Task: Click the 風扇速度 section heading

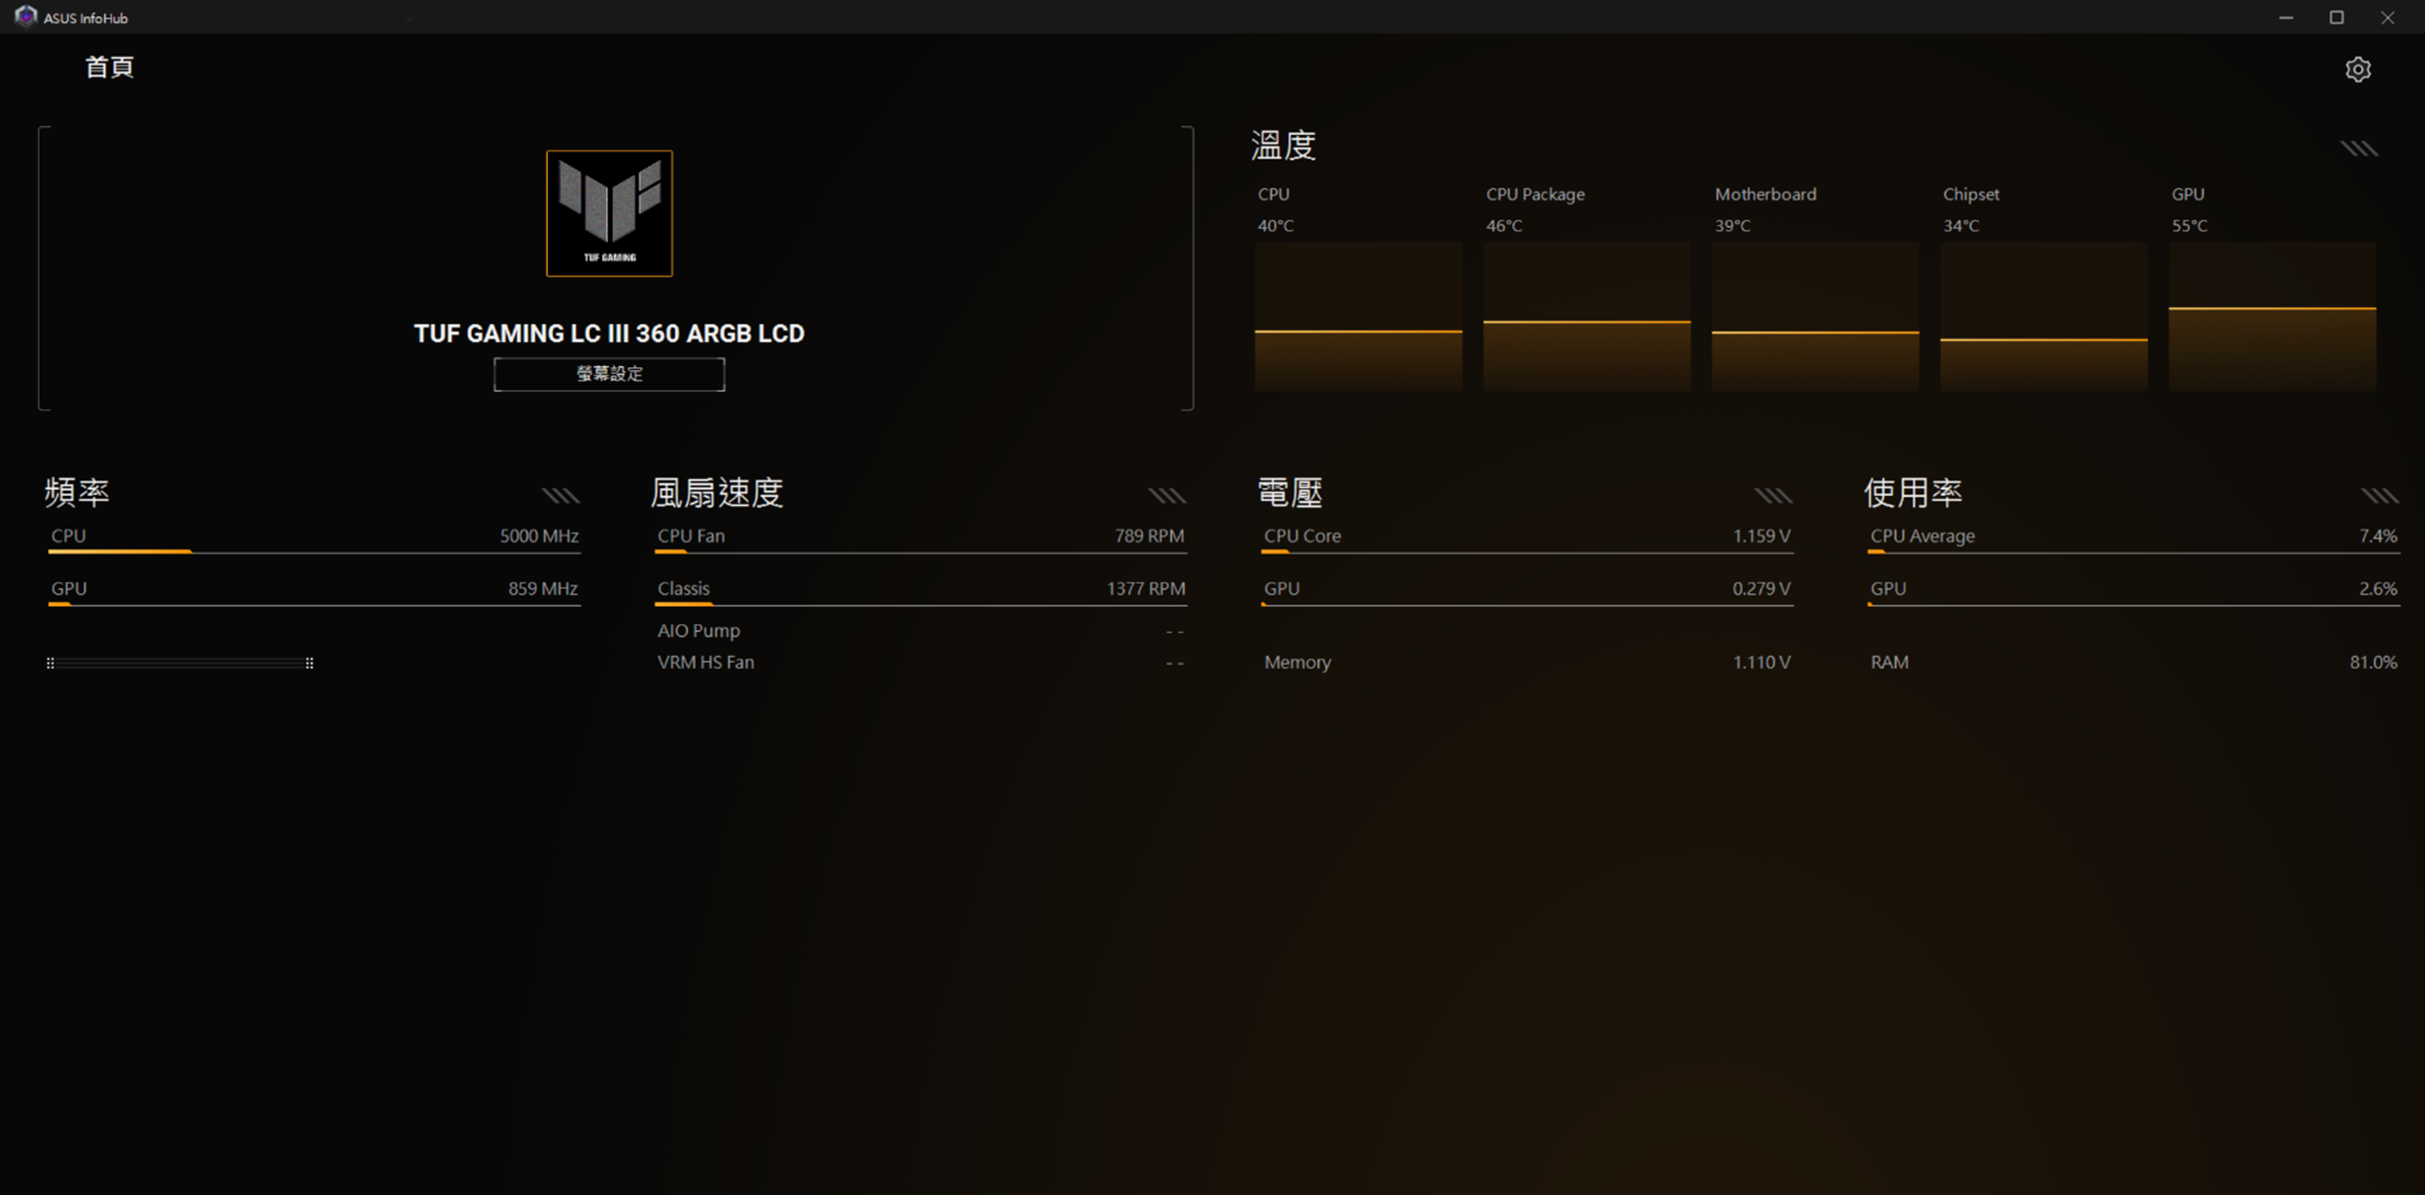Action: 717,492
